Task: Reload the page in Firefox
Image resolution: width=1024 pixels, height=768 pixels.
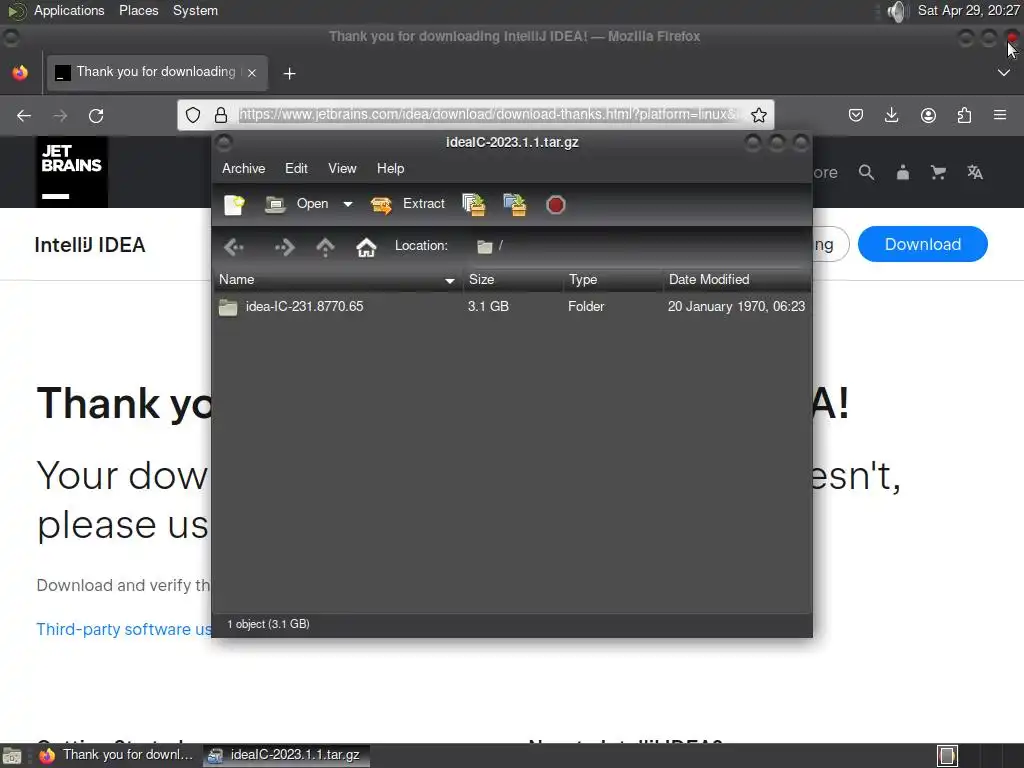Action: click(96, 116)
